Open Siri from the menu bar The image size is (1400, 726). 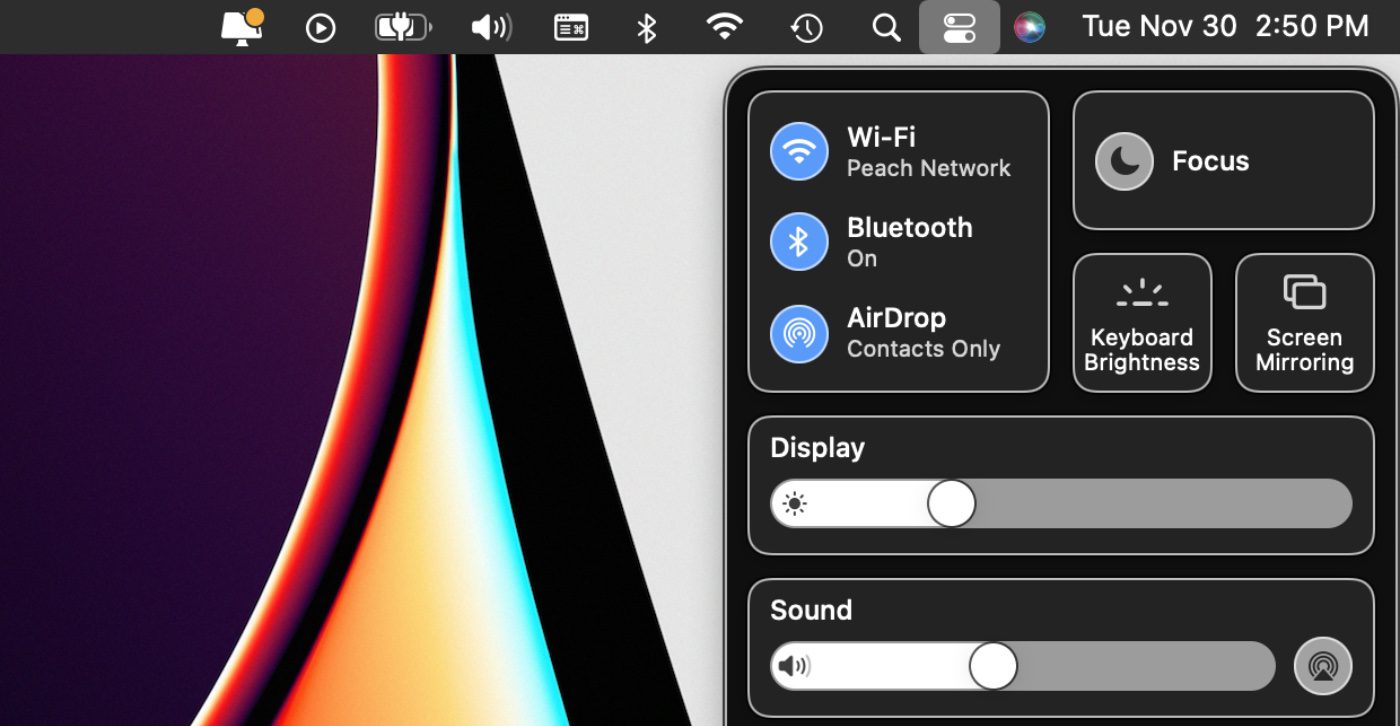1029,27
